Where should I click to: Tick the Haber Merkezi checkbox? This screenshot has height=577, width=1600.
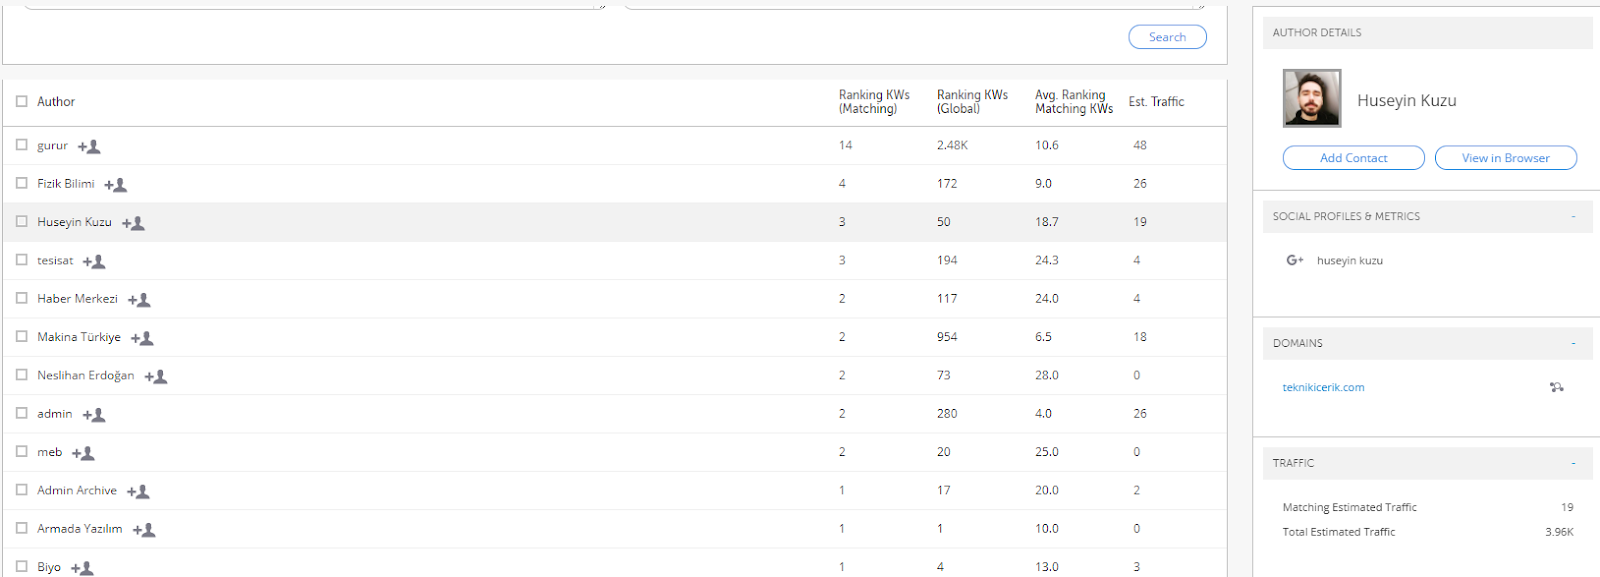tap(22, 298)
